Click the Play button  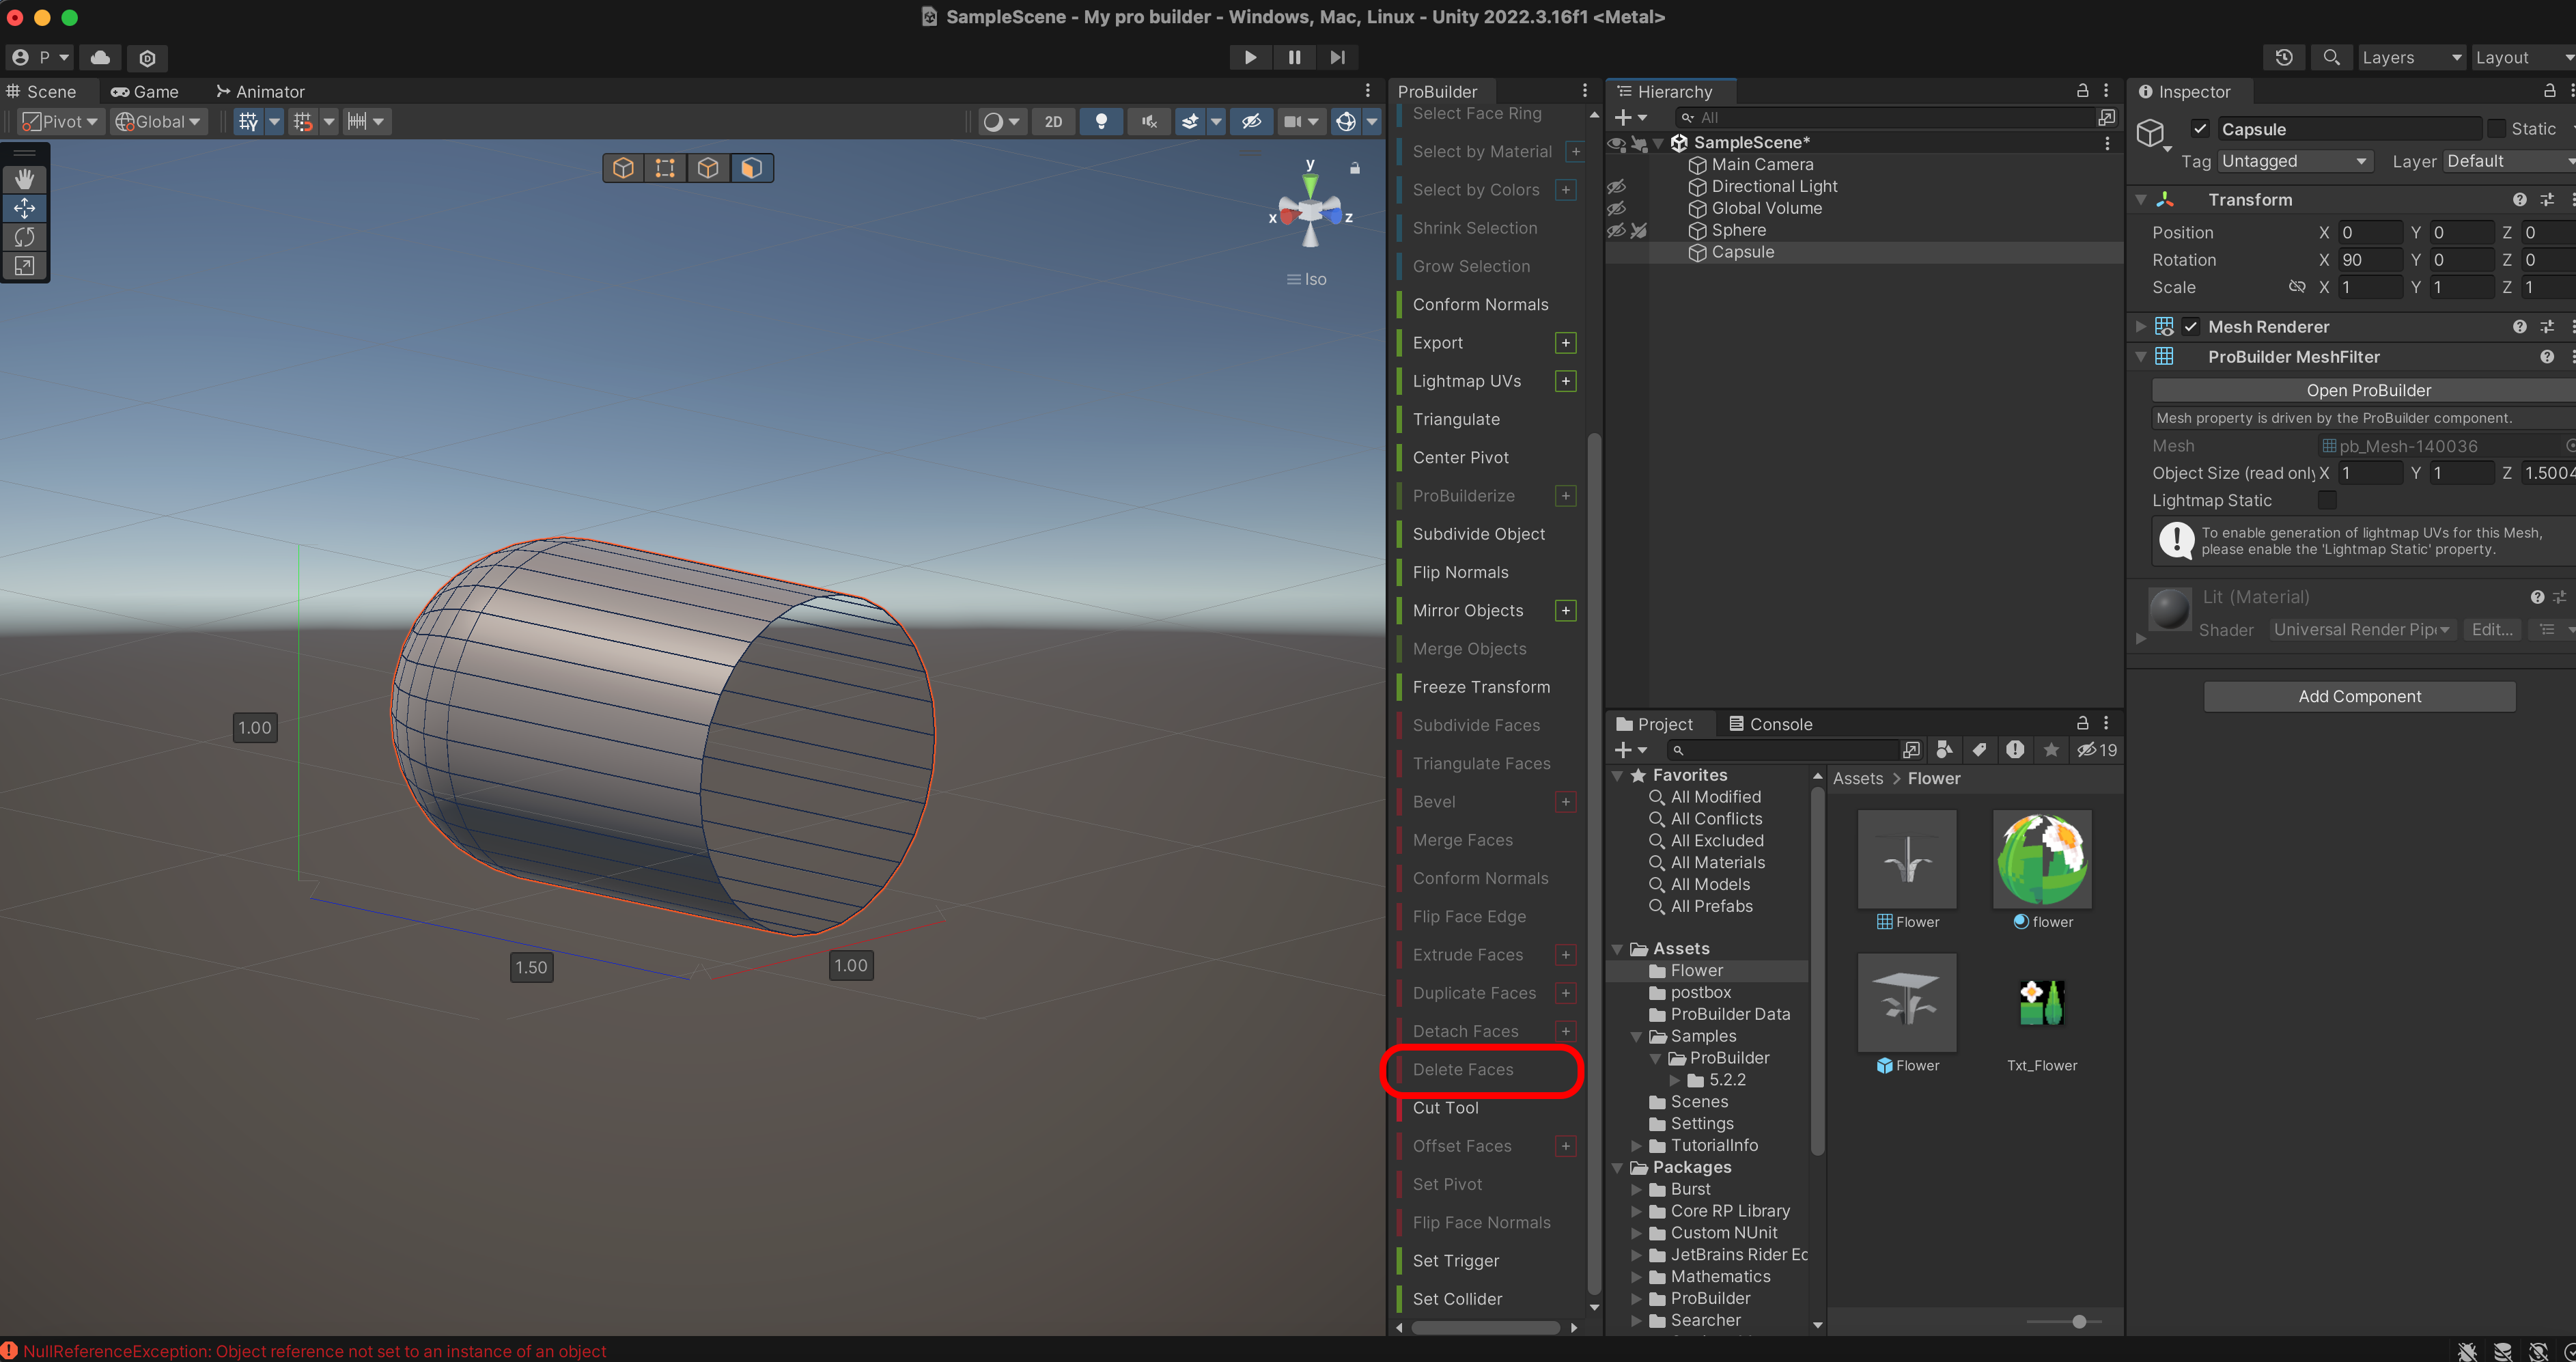pyautogui.click(x=1249, y=57)
